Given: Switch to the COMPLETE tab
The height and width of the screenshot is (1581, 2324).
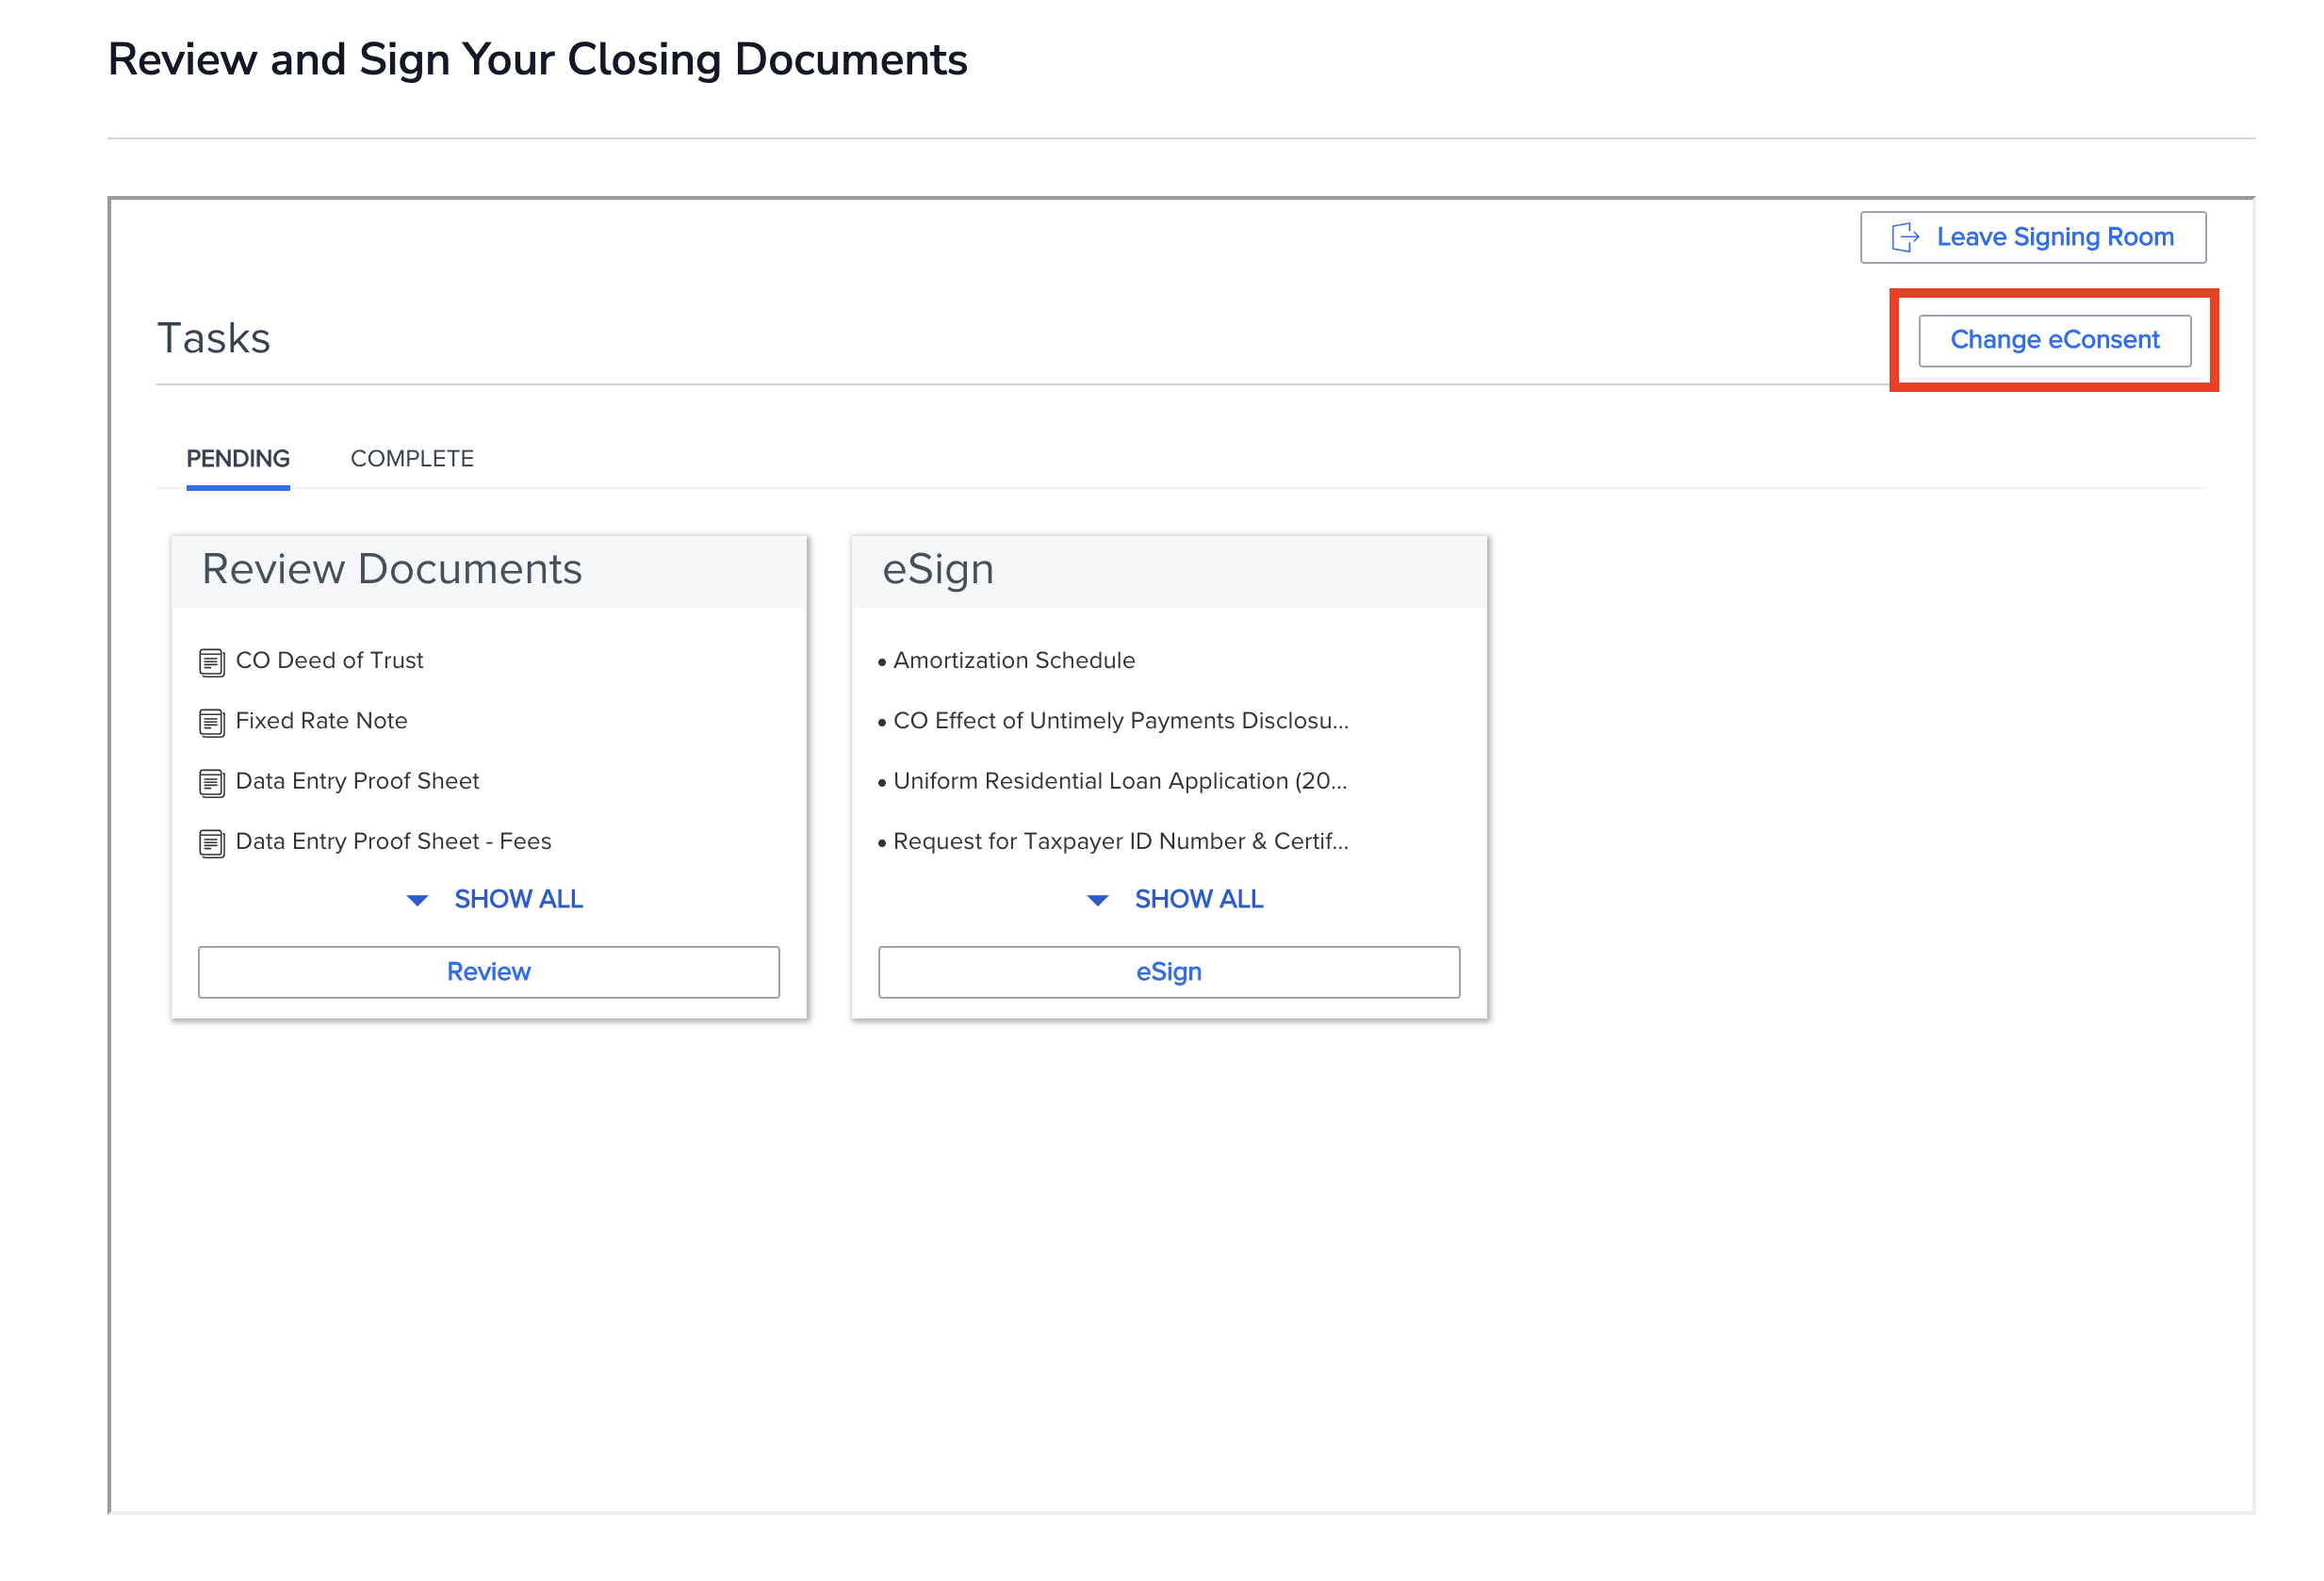Looking at the screenshot, I should tap(411, 458).
